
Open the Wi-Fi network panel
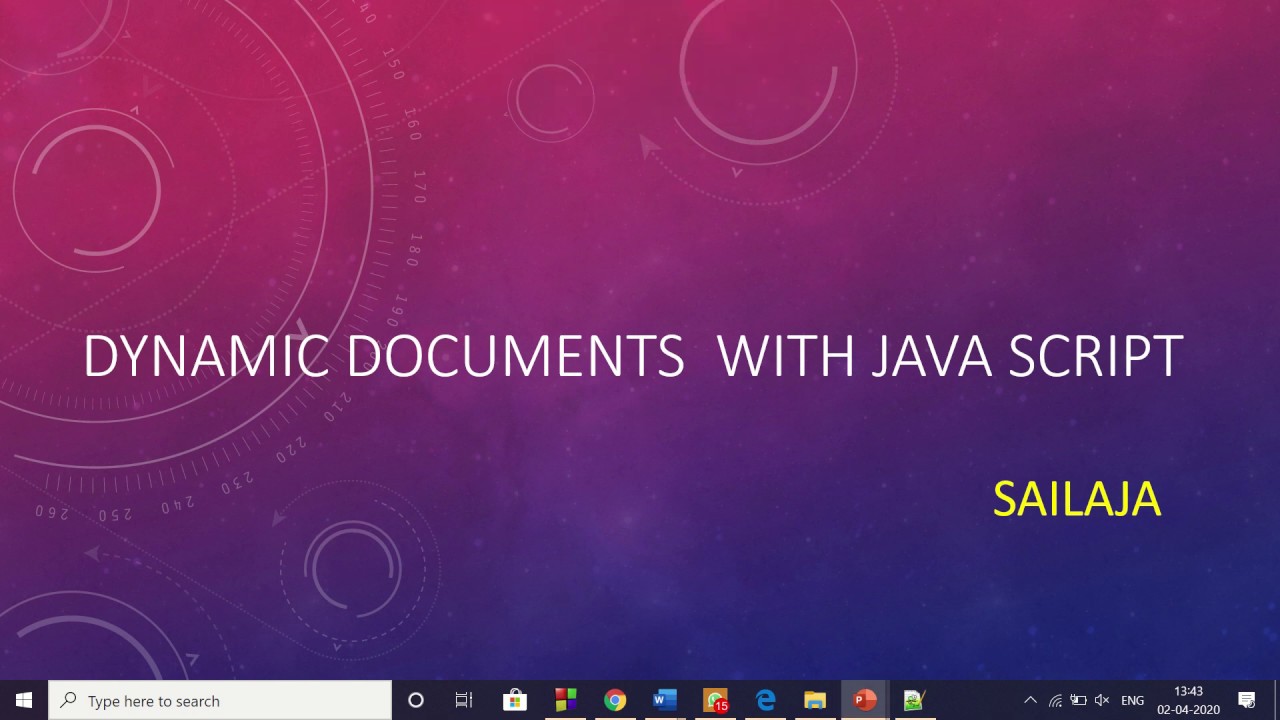pyautogui.click(x=1055, y=700)
